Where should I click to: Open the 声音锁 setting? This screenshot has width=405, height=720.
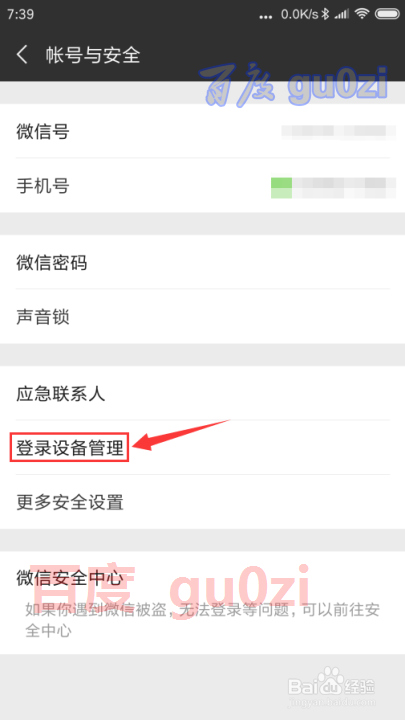[x=202, y=317]
